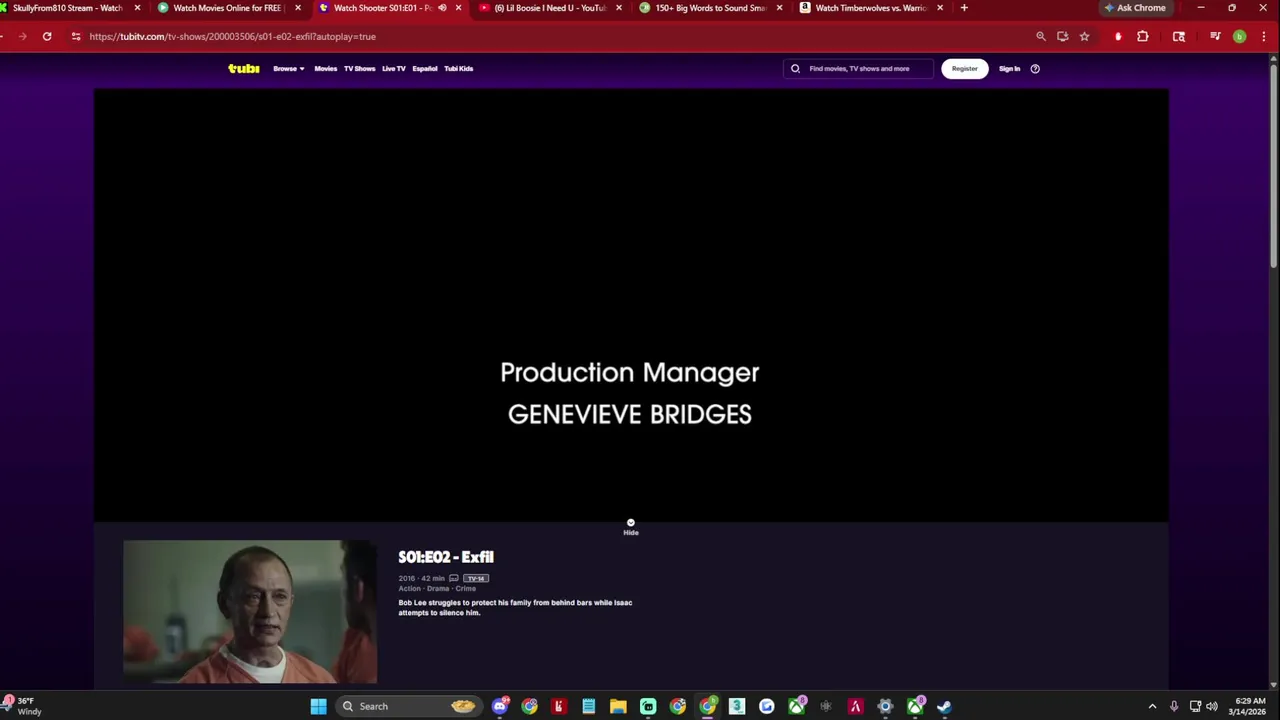
Task: Open the Notepad icon in taskbar
Action: 589,706
